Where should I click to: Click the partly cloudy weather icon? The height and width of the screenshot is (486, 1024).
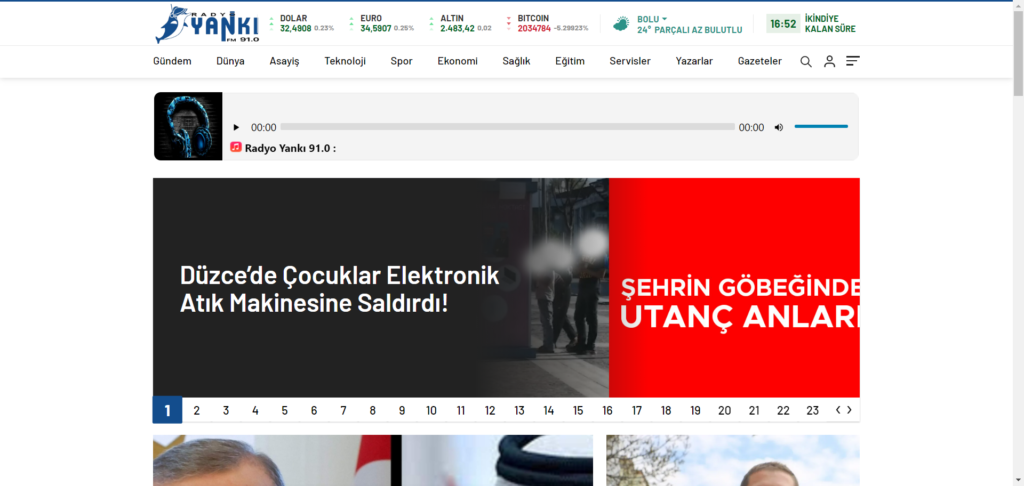tap(621, 23)
